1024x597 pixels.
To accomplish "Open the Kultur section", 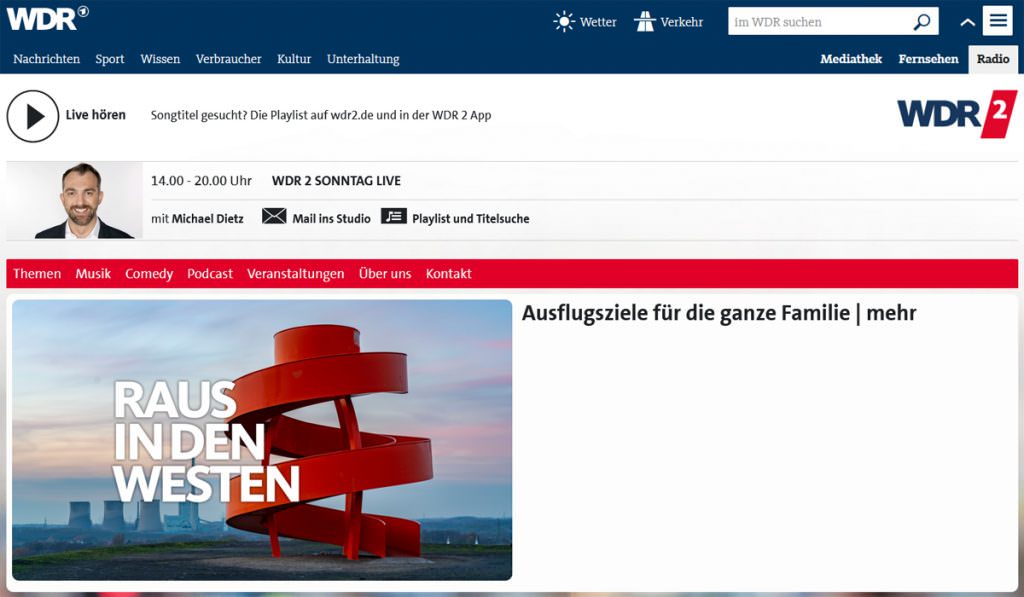I will (x=294, y=59).
